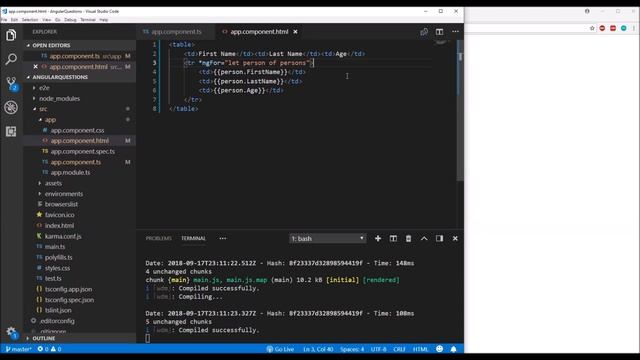
Task: Kill terminal with trash icon
Action: 408,238
